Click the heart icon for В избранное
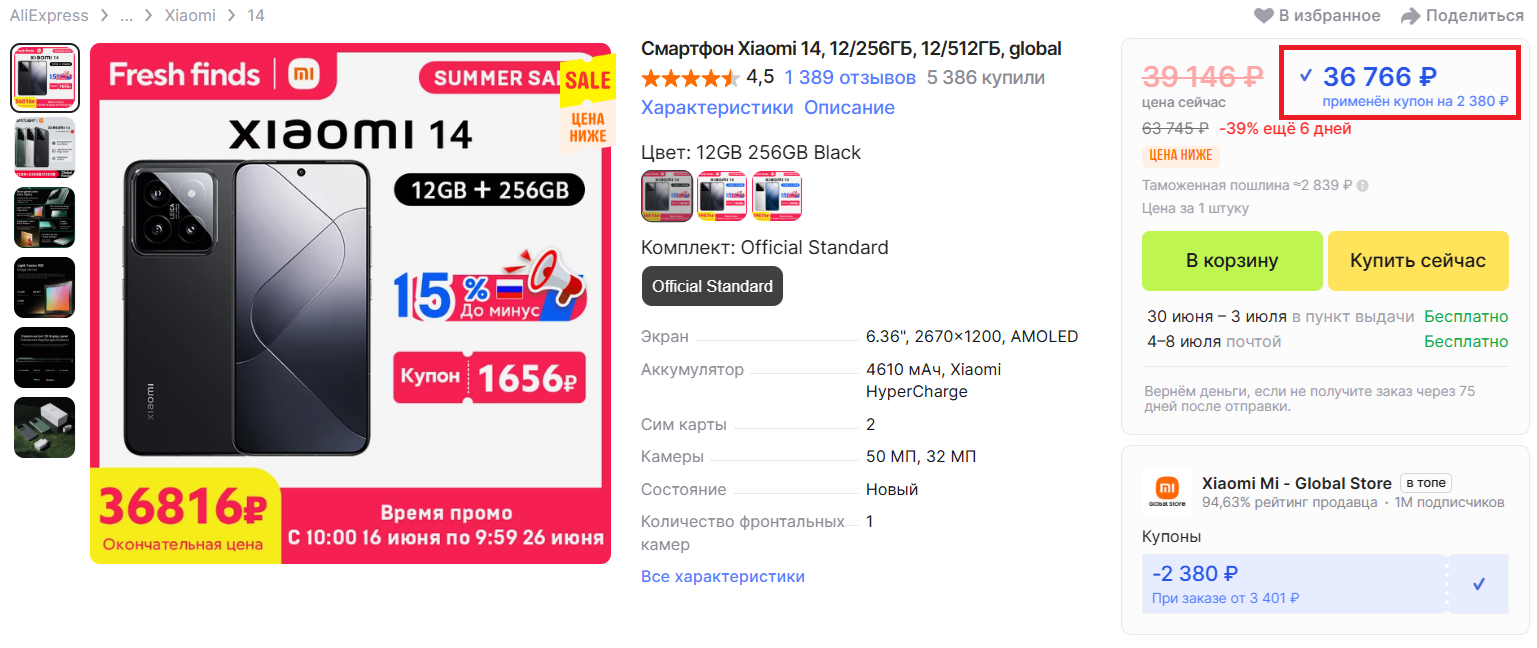 pyautogui.click(x=1264, y=16)
